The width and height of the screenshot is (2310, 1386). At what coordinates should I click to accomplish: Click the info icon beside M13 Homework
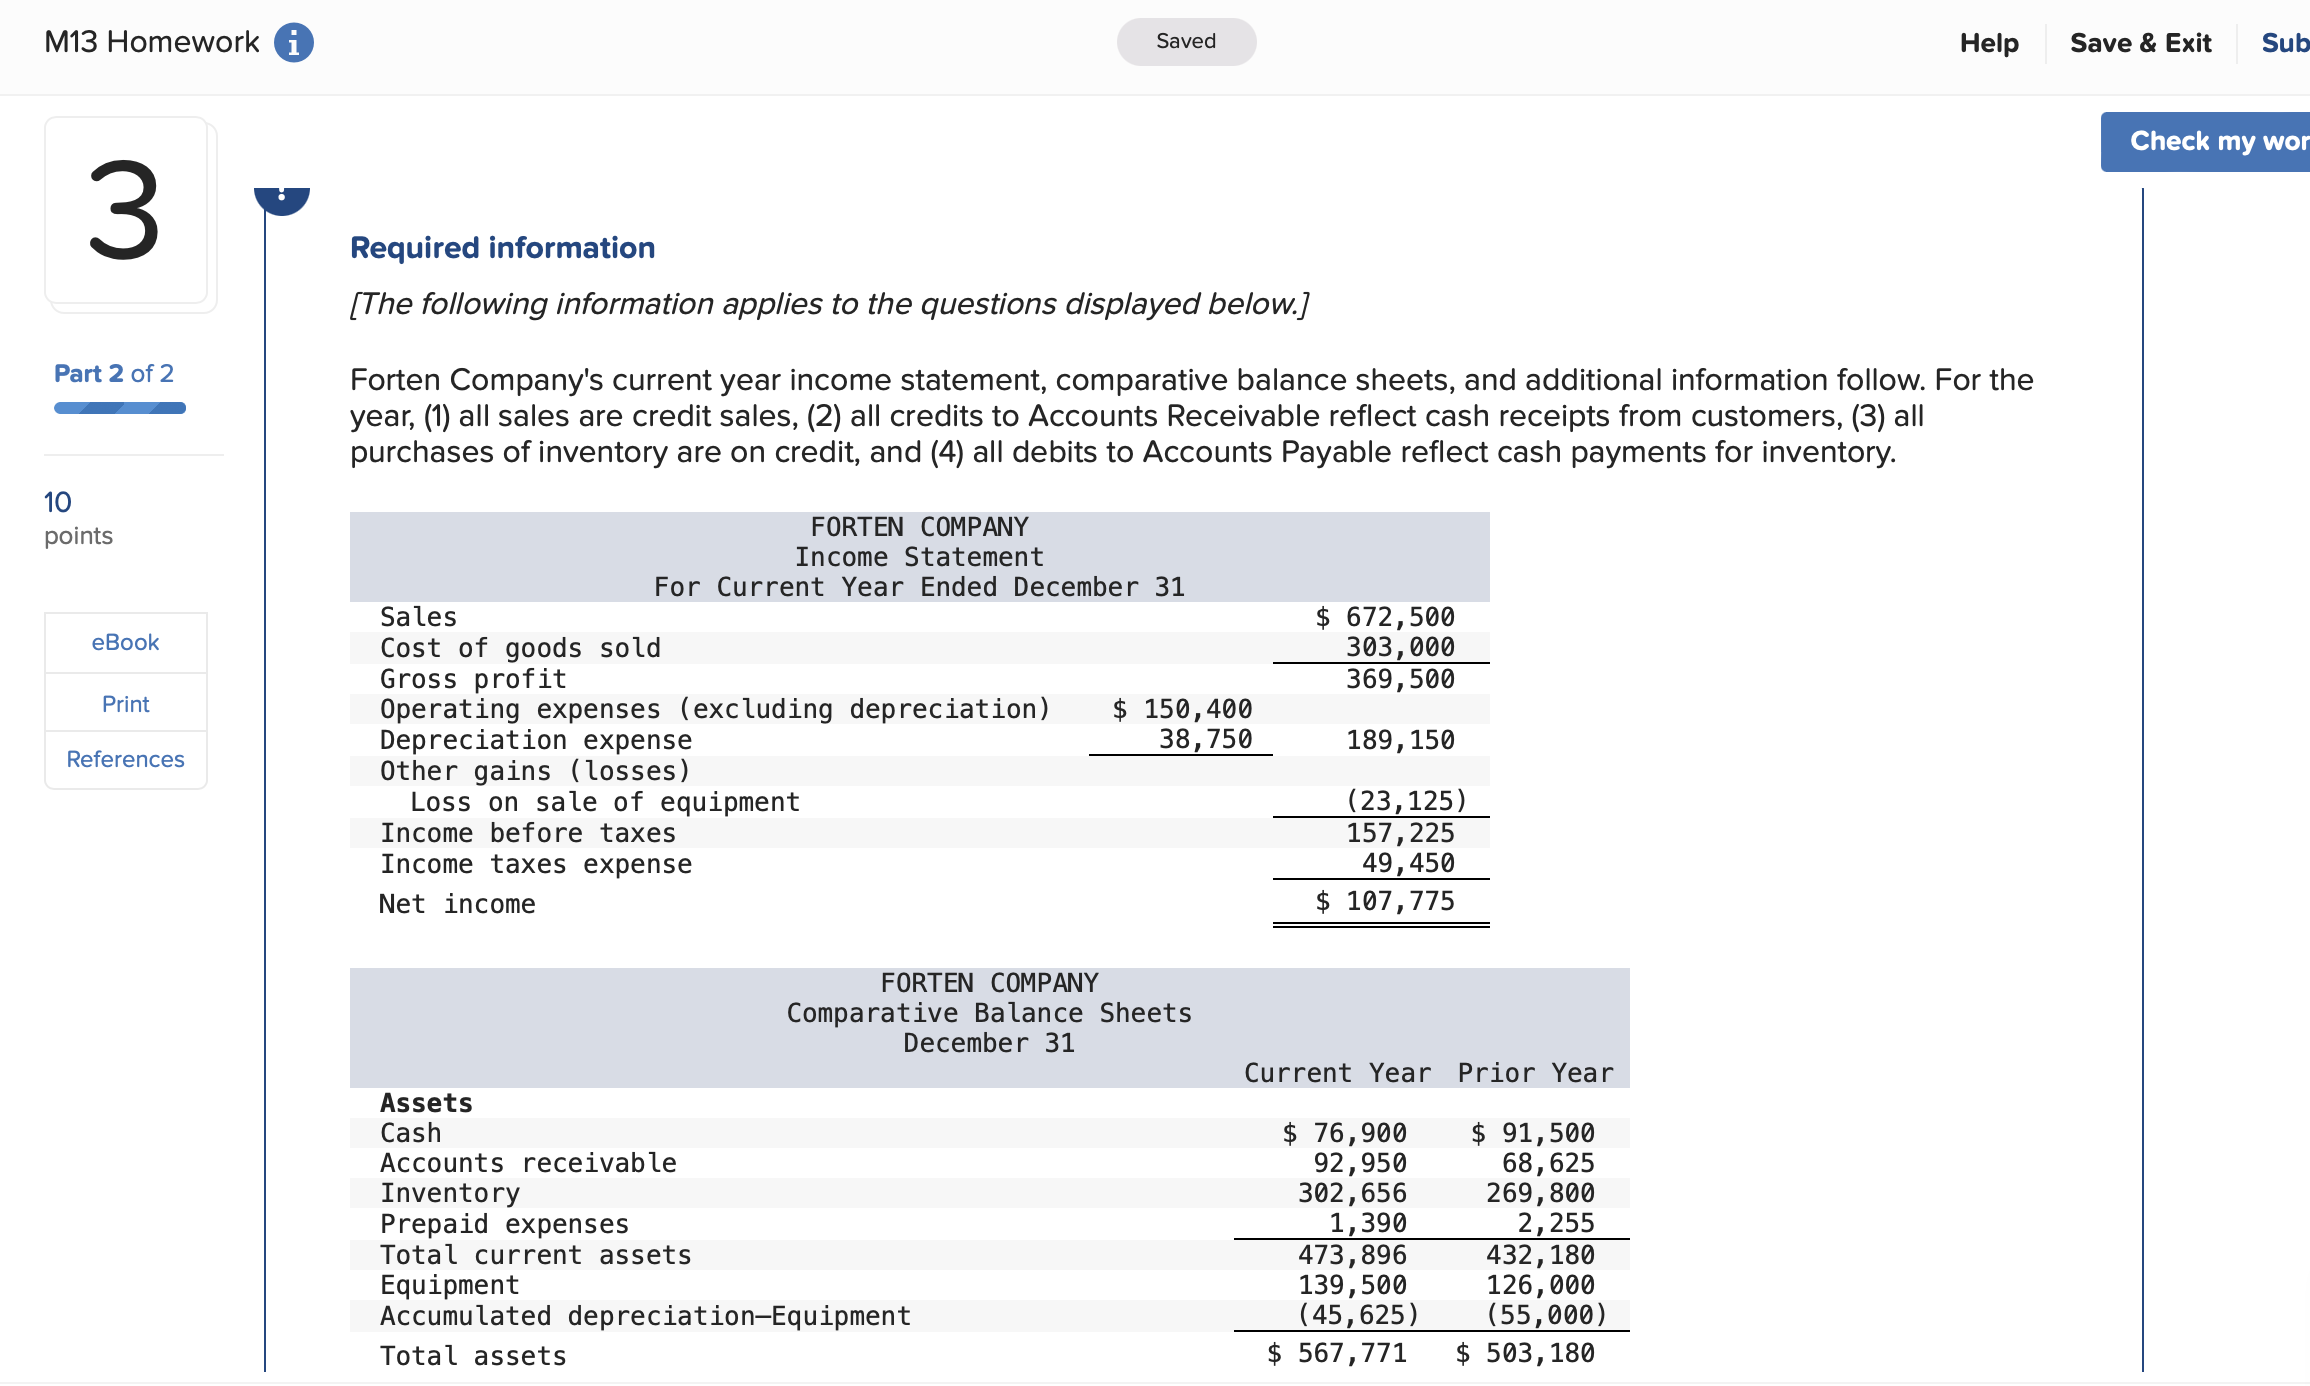(293, 43)
